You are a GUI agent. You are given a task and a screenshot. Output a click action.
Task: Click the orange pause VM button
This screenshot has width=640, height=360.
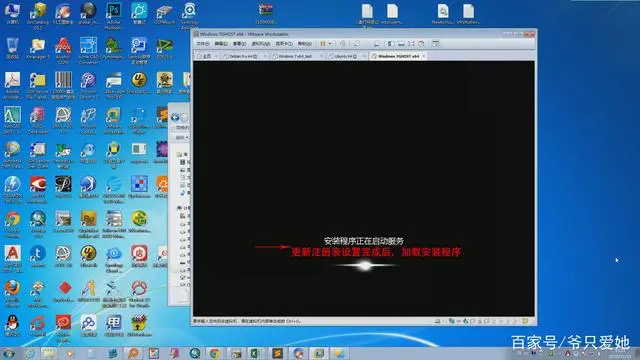tap(323, 44)
